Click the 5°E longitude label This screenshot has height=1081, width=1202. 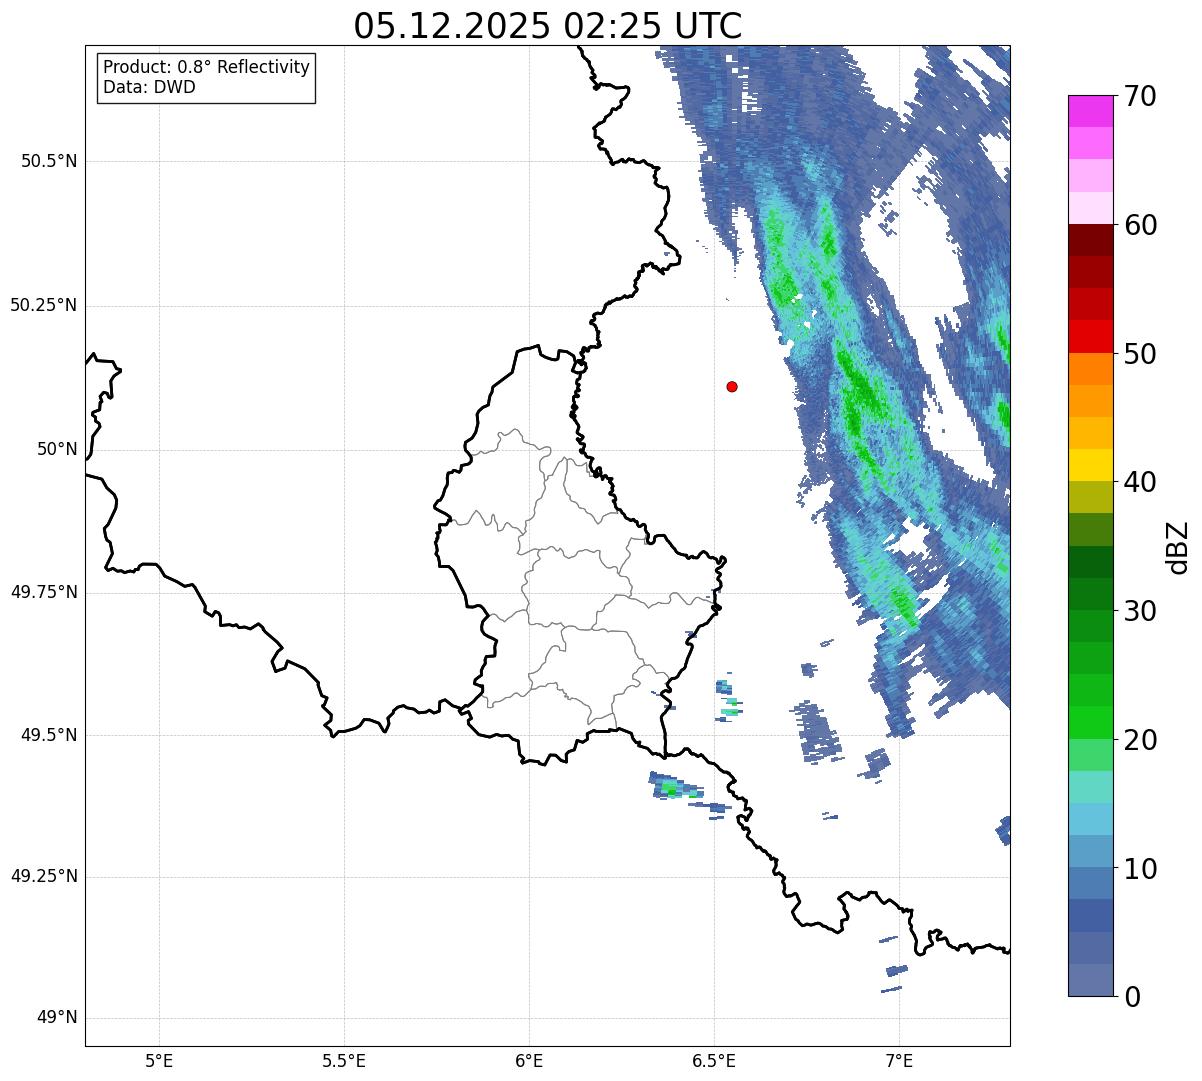(x=159, y=1060)
